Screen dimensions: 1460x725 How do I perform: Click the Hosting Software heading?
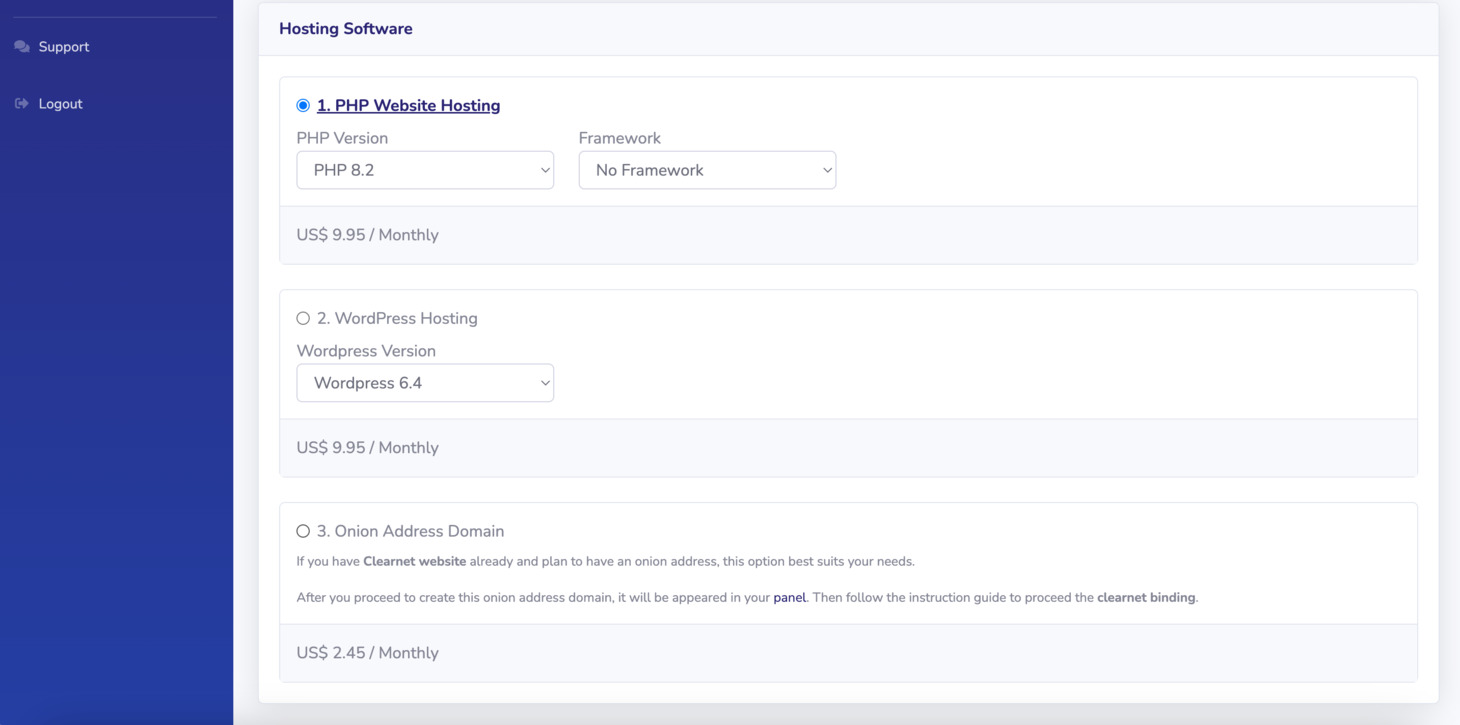pyautogui.click(x=346, y=29)
